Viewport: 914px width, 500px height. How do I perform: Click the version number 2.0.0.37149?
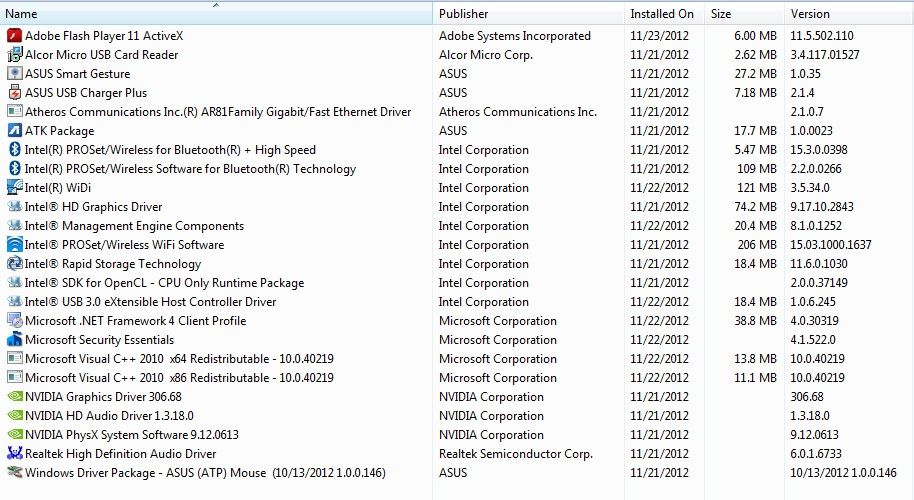819,283
